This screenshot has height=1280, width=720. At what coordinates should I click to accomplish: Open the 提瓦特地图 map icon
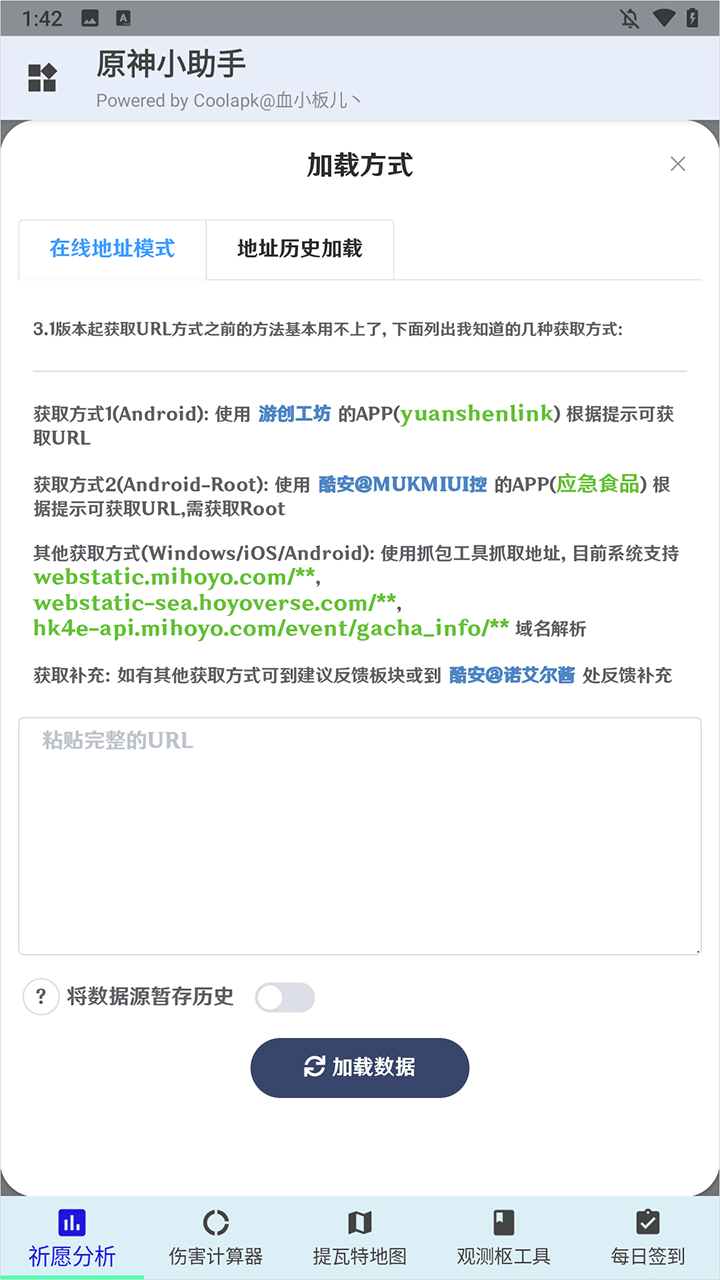tap(360, 1221)
